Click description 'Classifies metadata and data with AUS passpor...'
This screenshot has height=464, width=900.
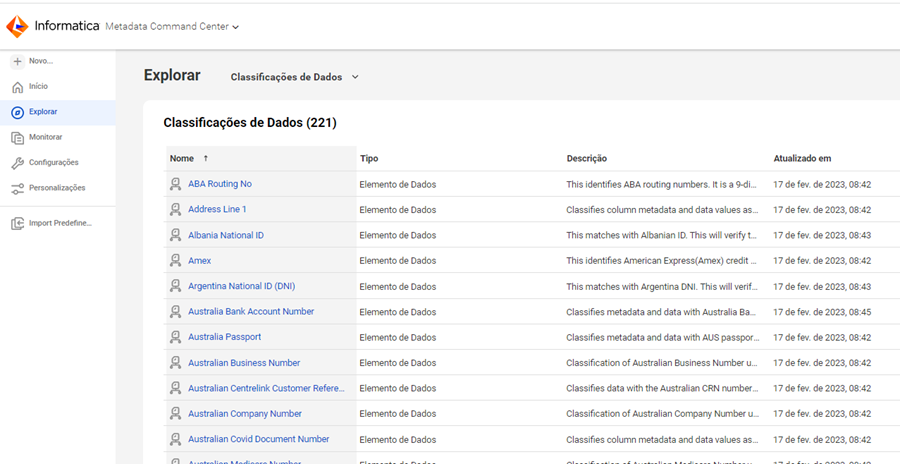(662, 337)
